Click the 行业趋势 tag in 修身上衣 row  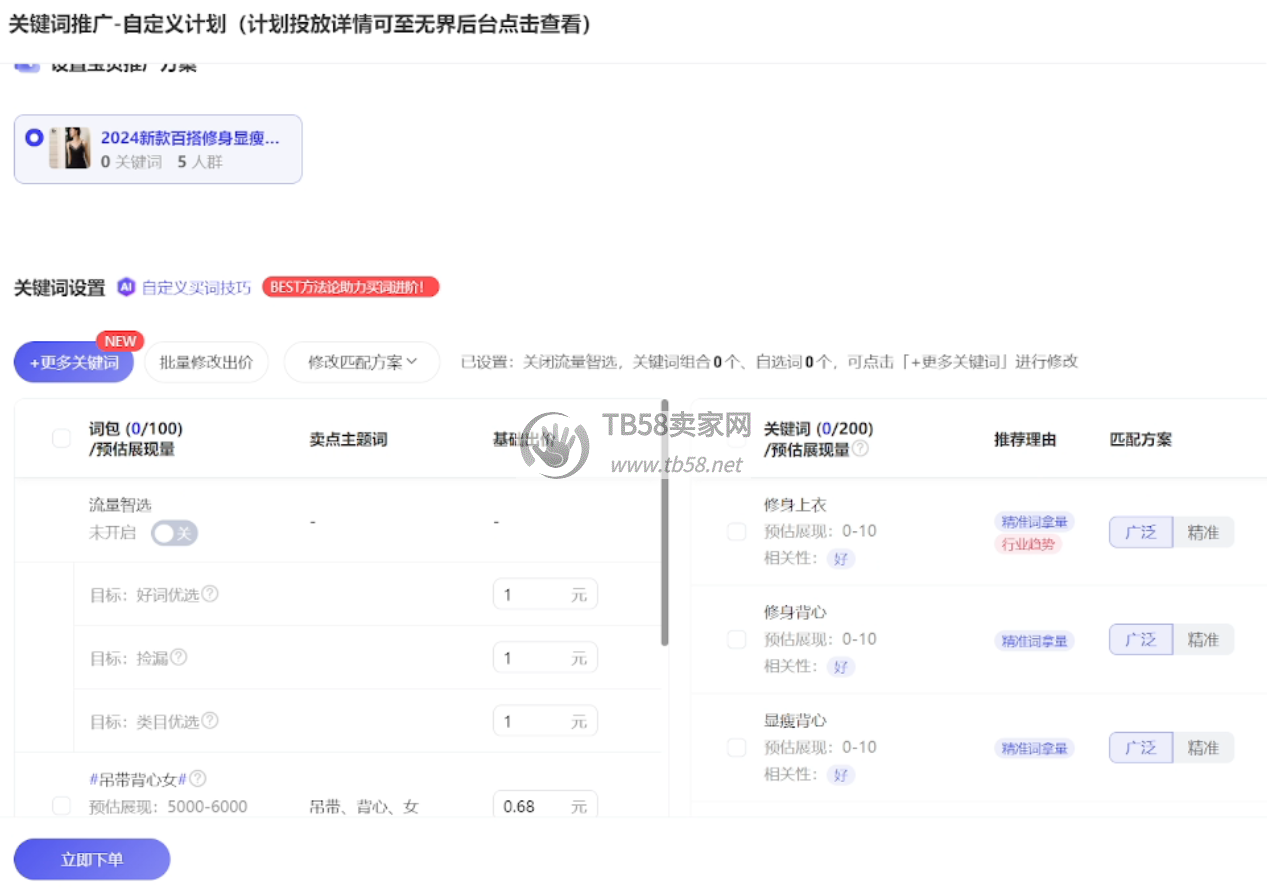tap(1028, 544)
